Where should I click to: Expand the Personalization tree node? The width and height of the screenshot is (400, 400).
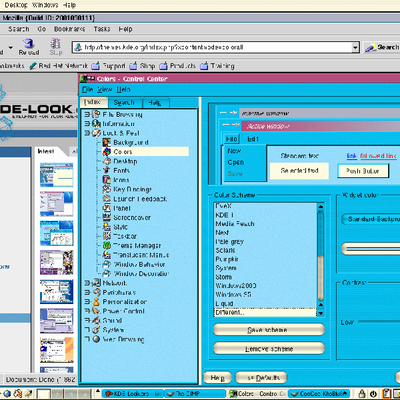pyautogui.click(x=87, y=302)
